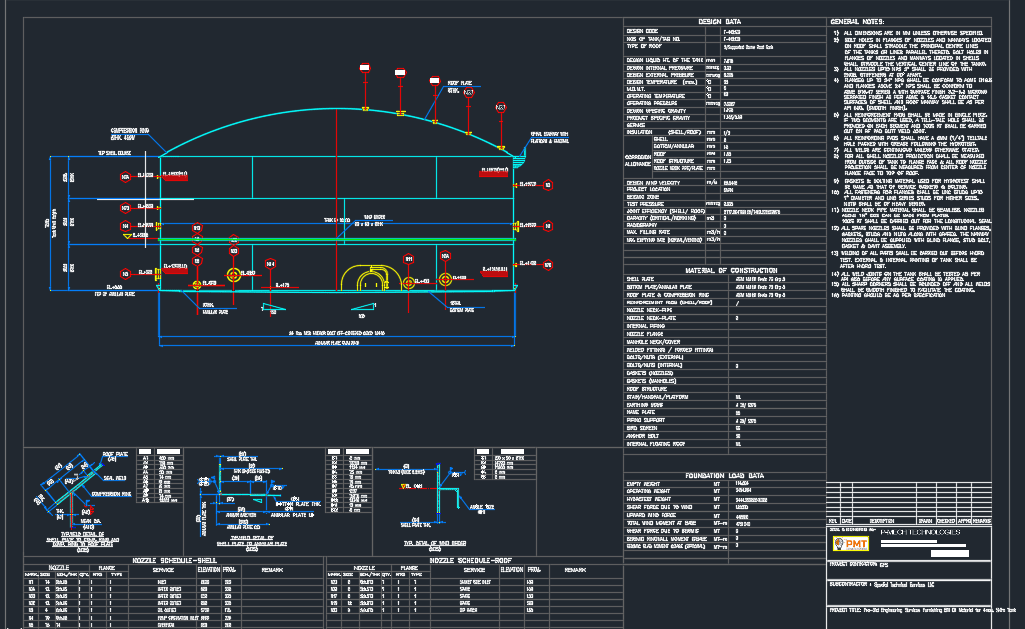Click the GENERAL NOTES heading
This screenshot has width=1025, height=629.
[857, 22]
